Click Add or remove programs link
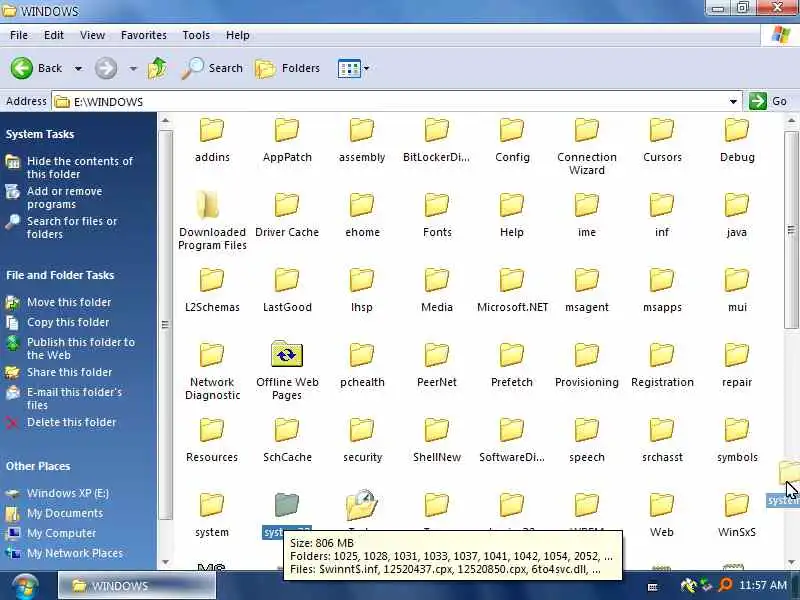The width and height of the screenshot is (800, 600). pyautogui.click(x=64, y=197)
